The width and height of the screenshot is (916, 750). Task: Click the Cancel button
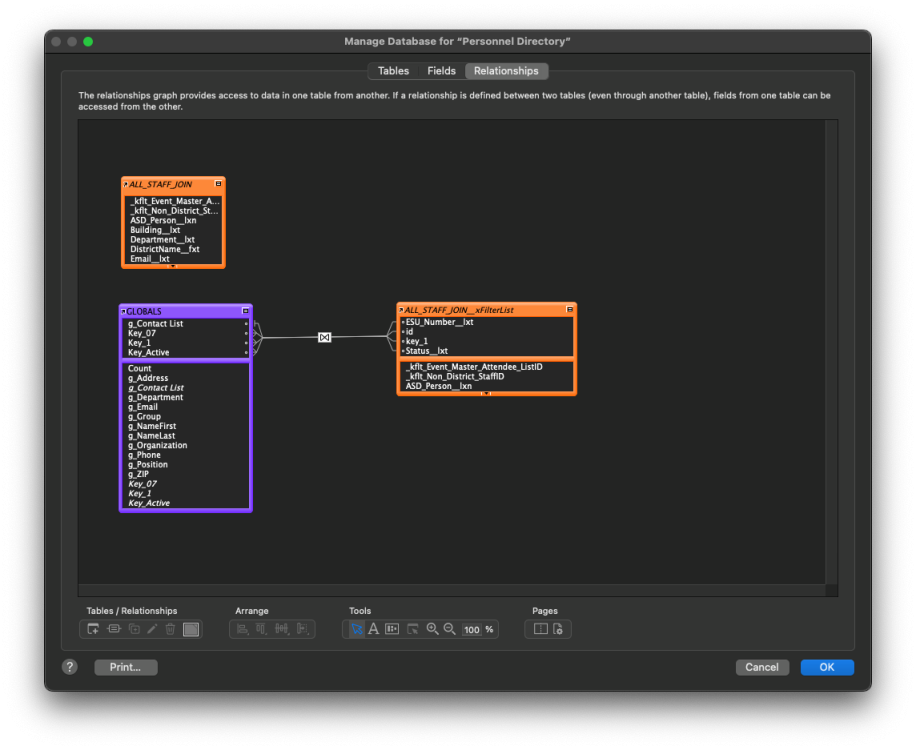762,667
